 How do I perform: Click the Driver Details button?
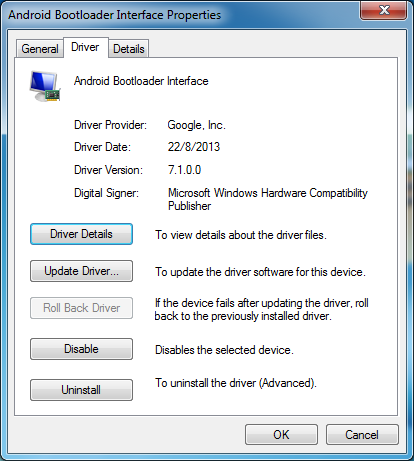point(81,234)
